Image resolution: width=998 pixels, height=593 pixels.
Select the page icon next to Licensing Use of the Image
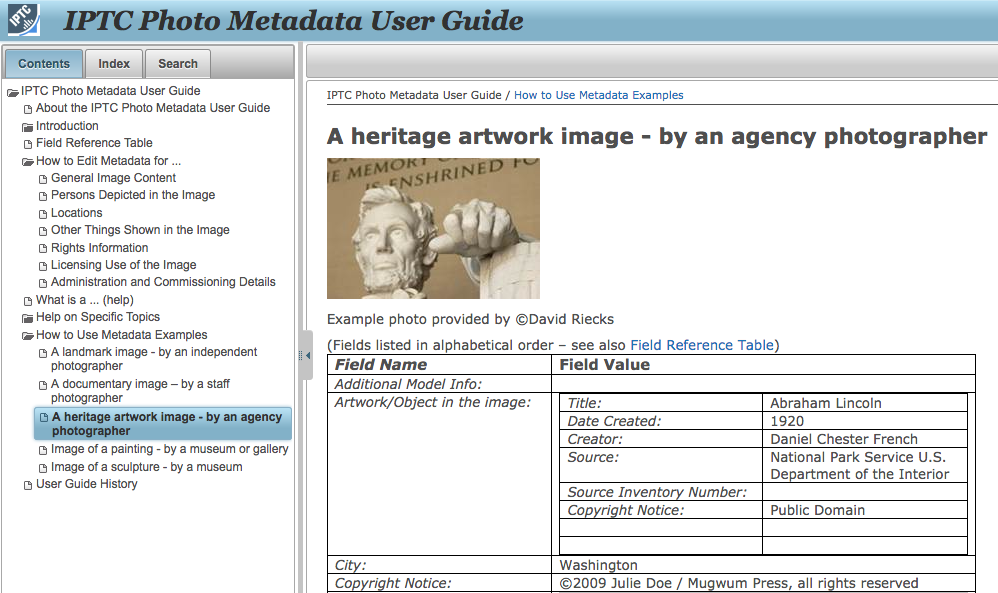click(x=42, y=264)
